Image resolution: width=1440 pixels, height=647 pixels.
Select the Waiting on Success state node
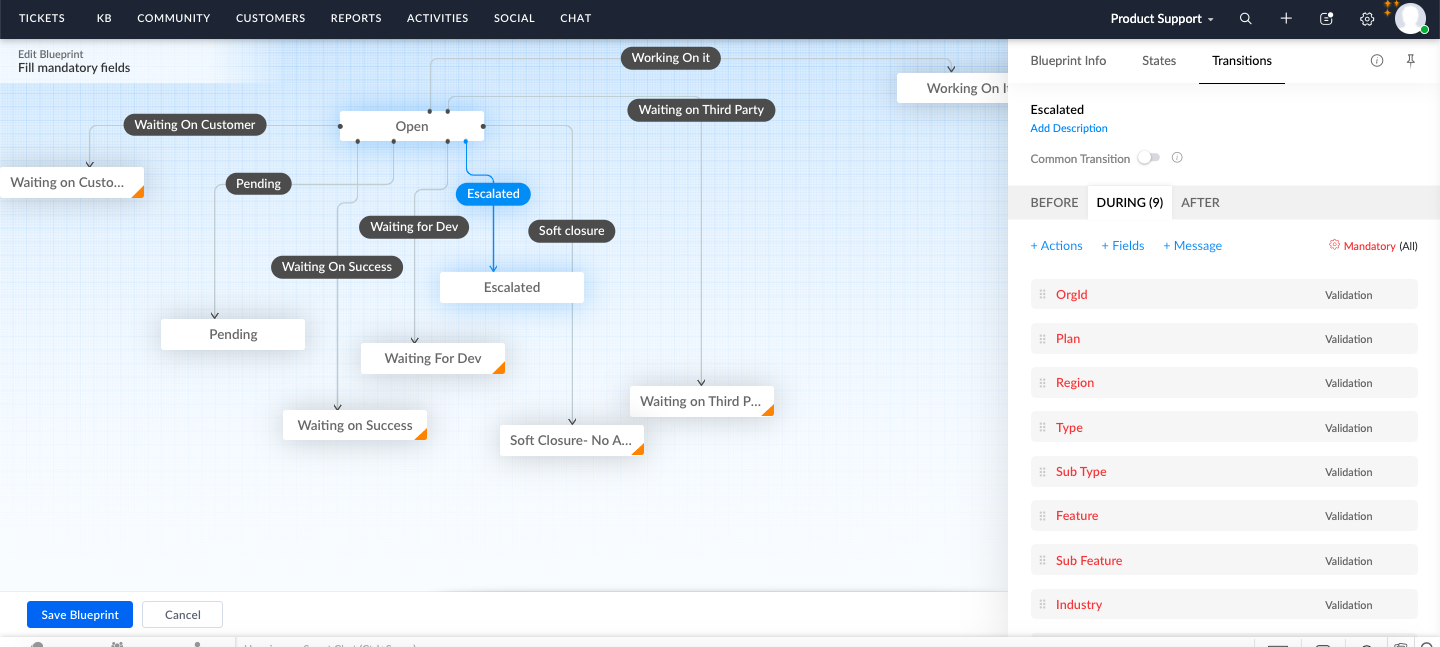[x=355, y=425]
